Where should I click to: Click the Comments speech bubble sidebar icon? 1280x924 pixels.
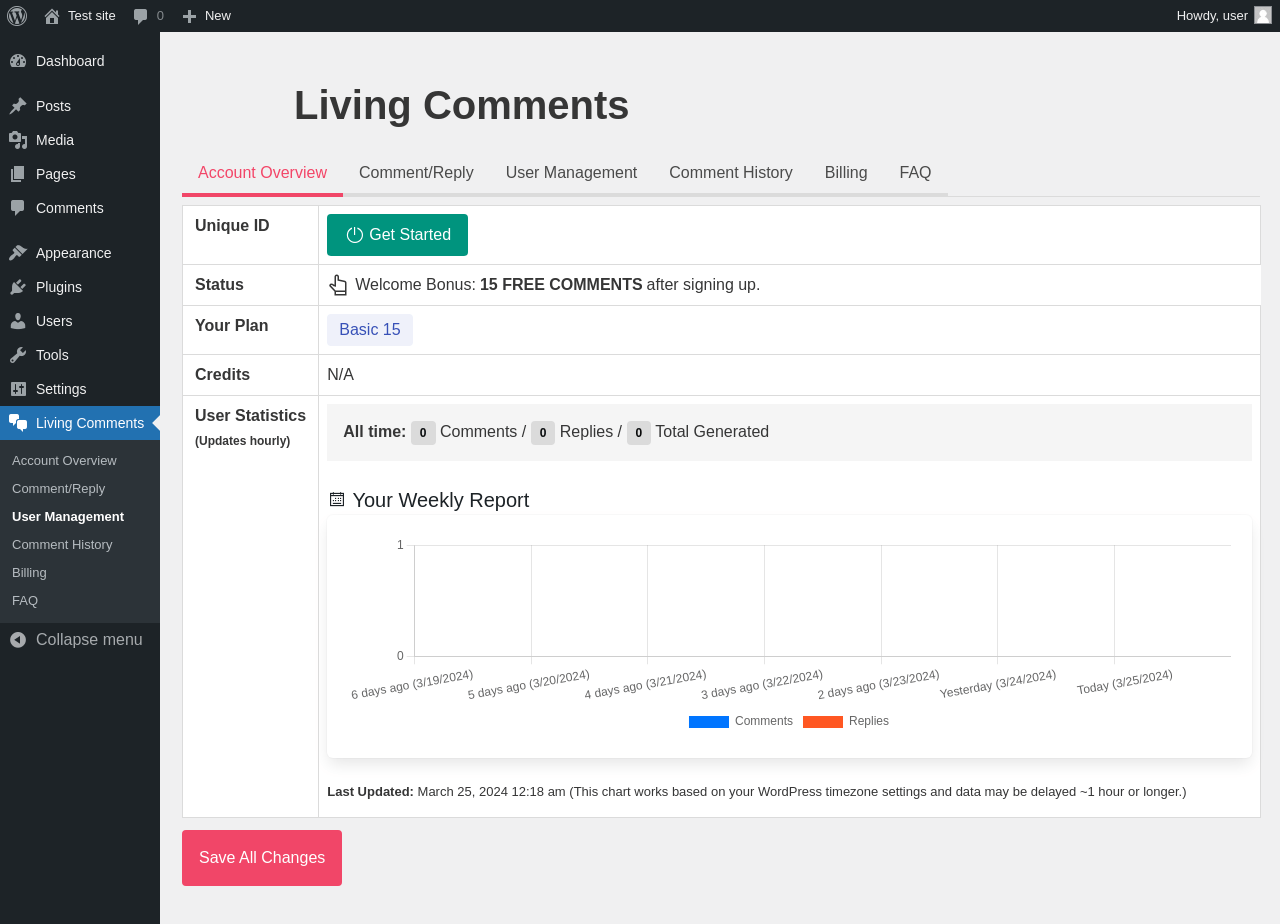[x=18, y=208]
